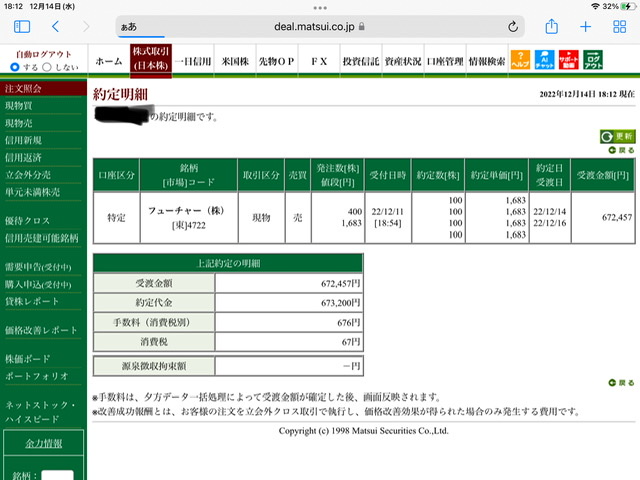Image resolution: width=640 pixels, height=480 pixels.
Task: Open the 資産状況 tab
Action: pyautogui.click(x=403, y=61)
